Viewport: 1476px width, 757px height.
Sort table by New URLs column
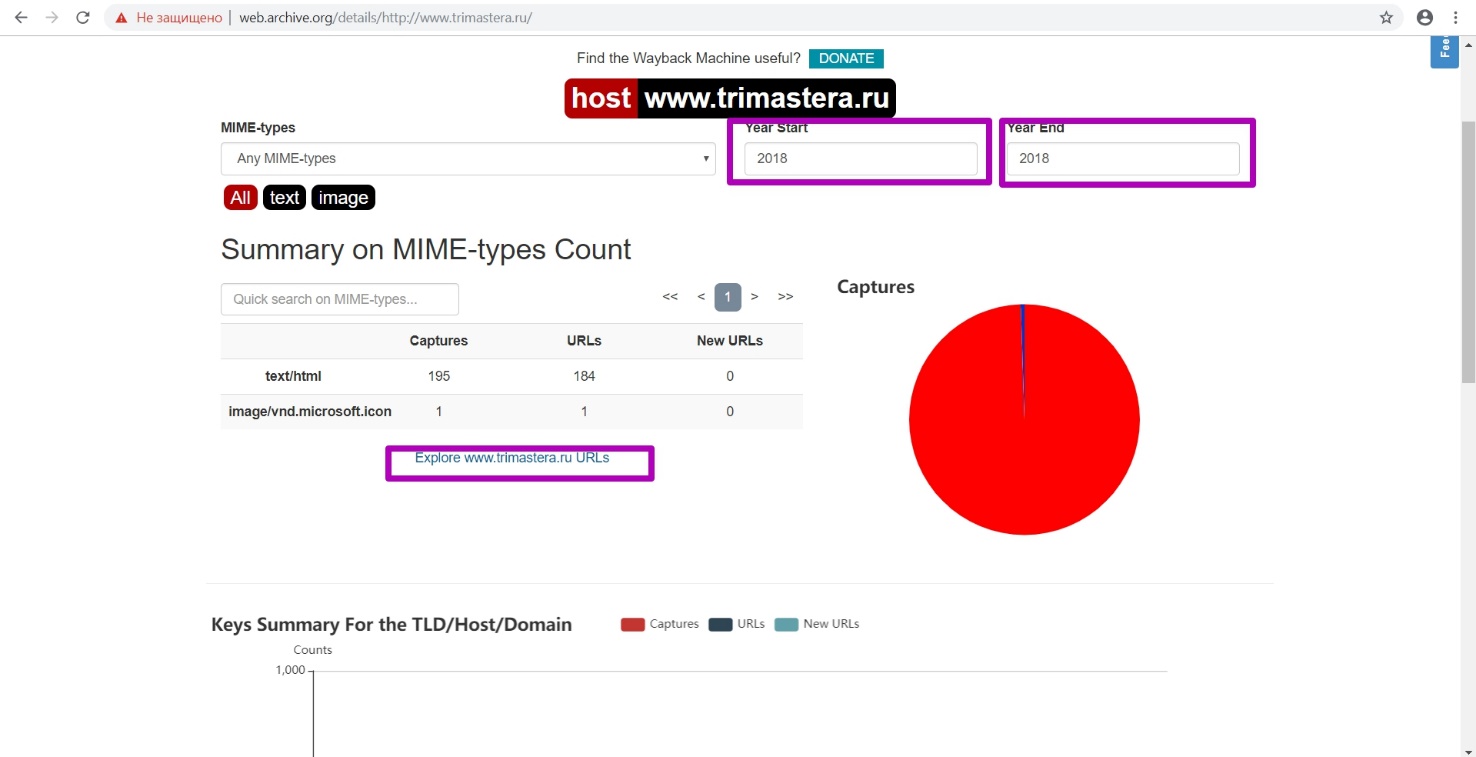click(730, 341)
